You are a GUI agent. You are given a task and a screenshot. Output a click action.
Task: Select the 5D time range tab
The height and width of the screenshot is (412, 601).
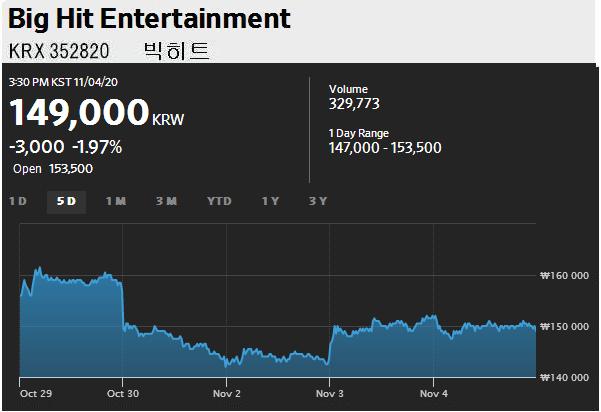tap(67, 201)
